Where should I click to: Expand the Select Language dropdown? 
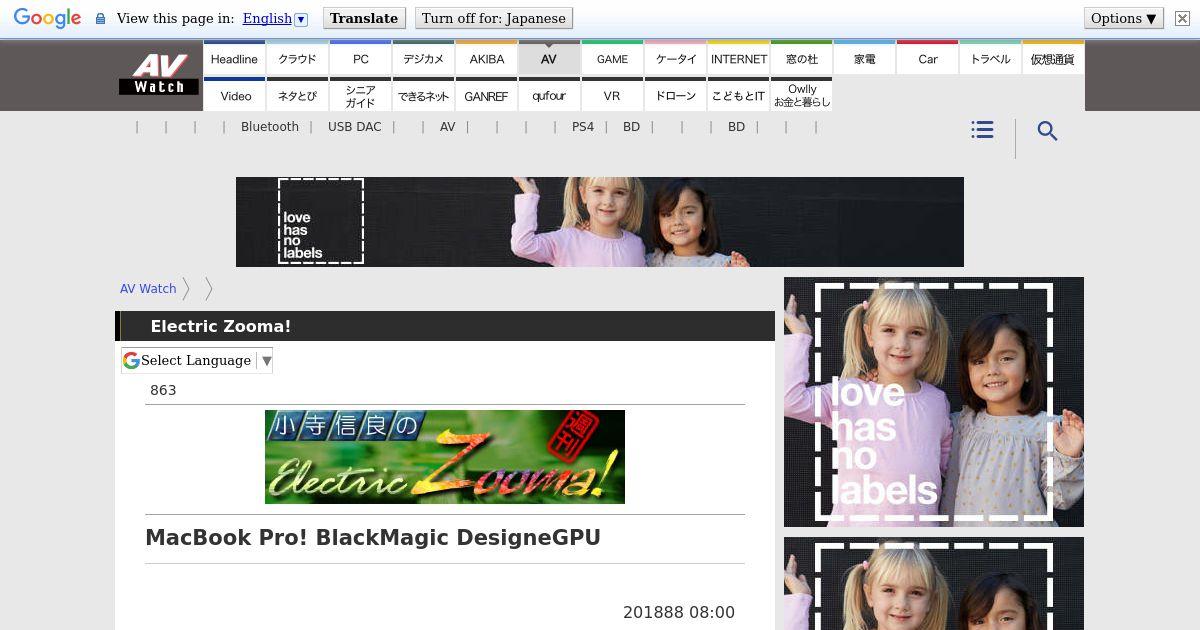point(197,361)
